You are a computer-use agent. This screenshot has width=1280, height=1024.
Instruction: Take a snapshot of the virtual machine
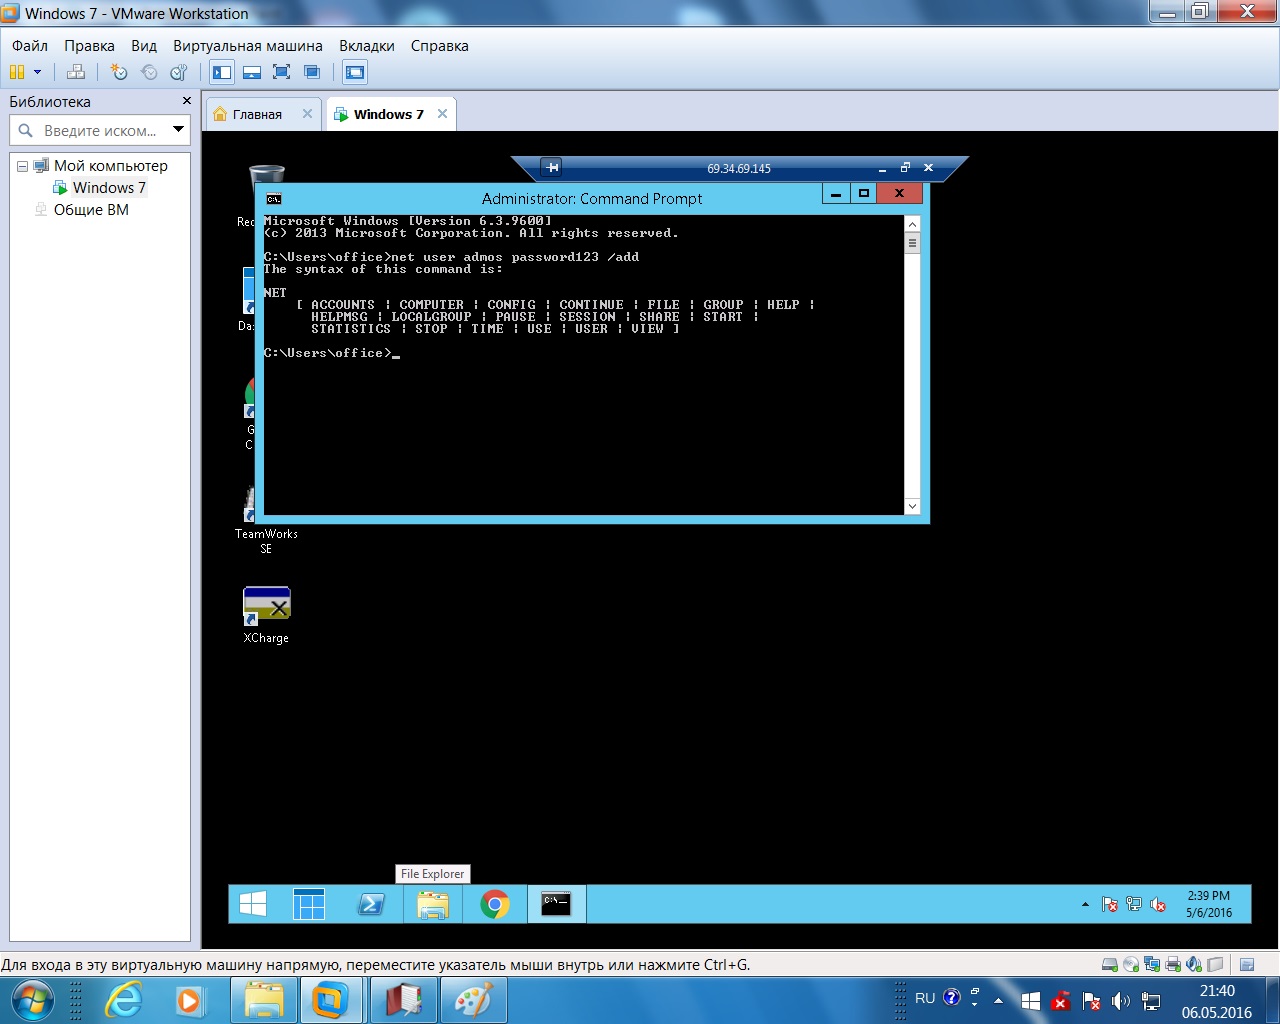(x=119, y=72)
